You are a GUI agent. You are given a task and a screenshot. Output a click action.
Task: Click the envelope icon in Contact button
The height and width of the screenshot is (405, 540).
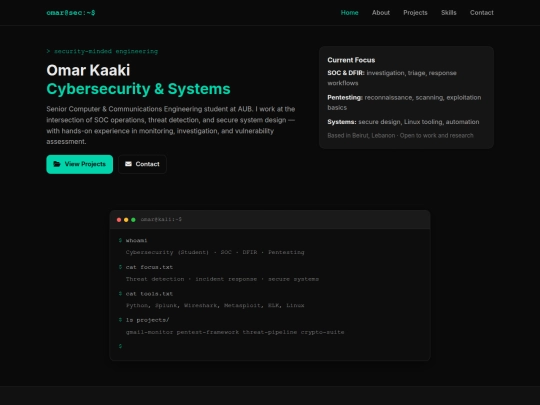point(128,164)
